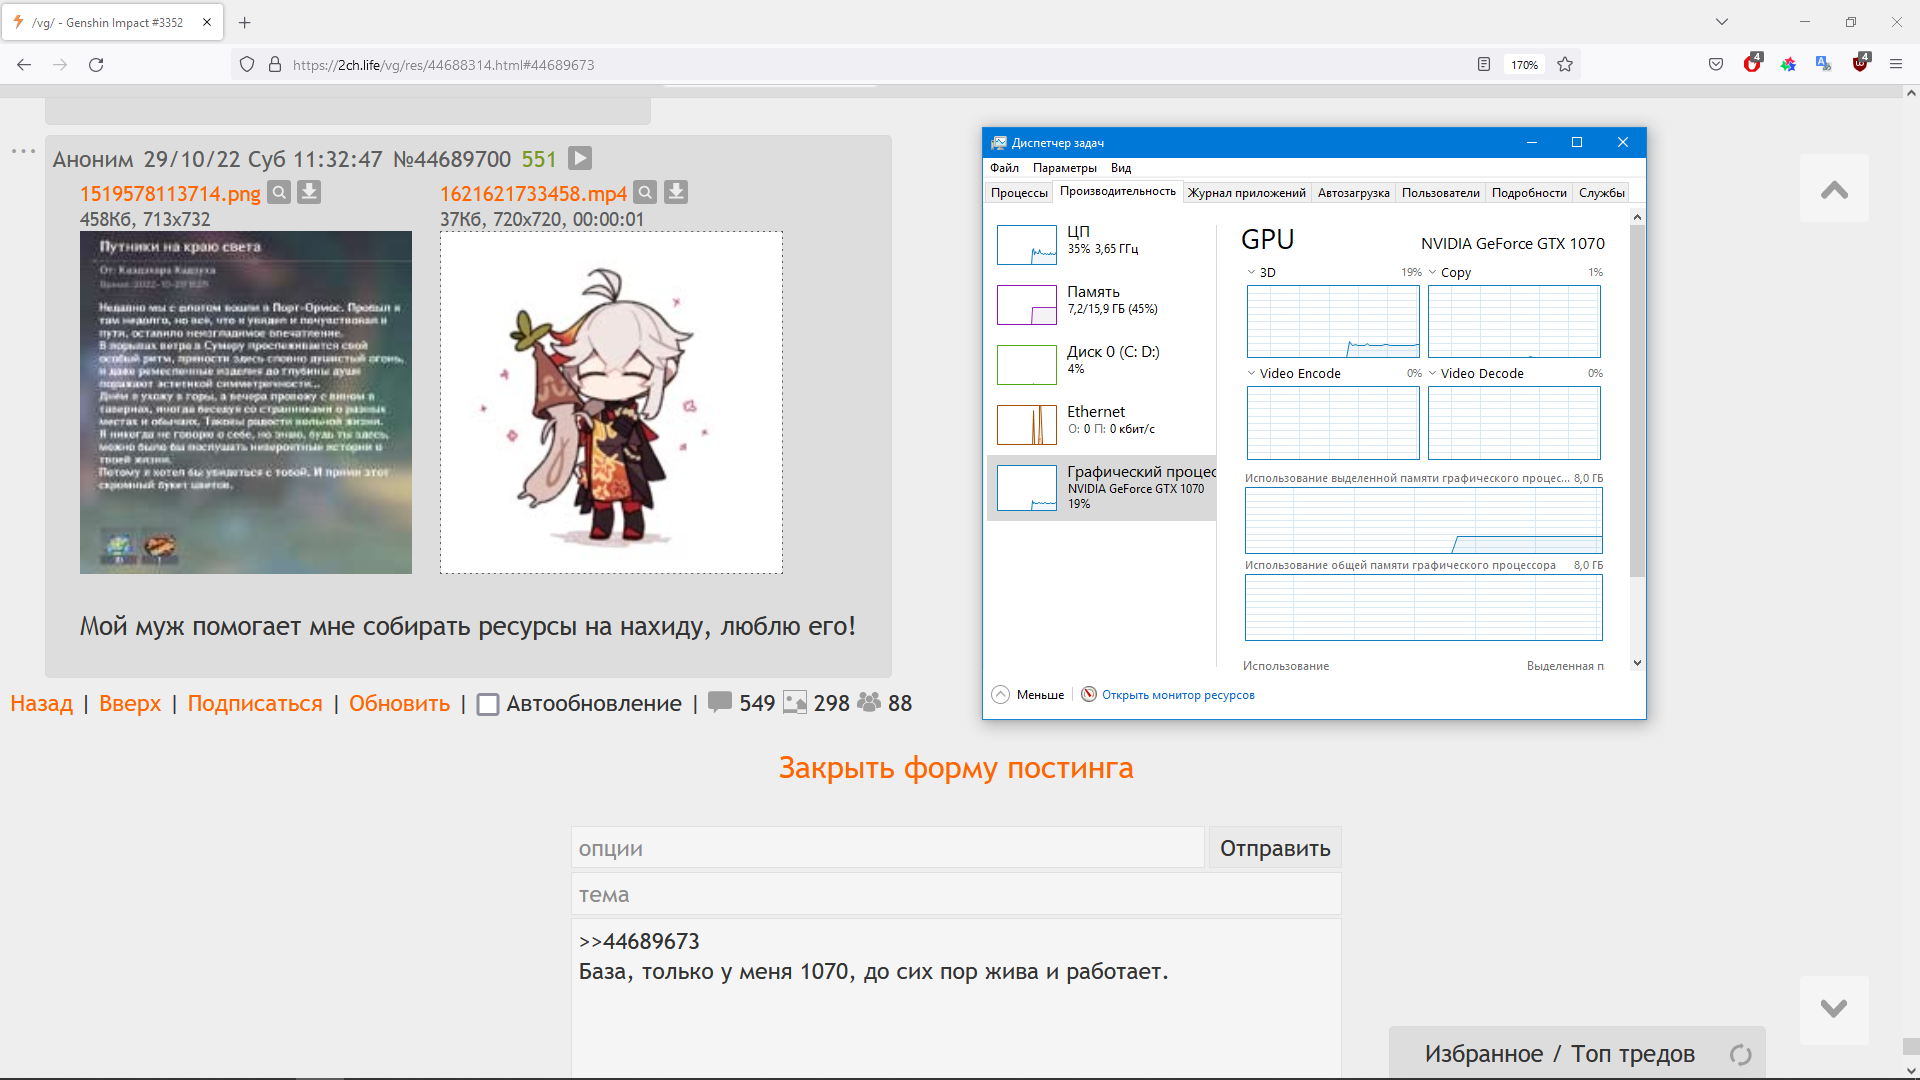Enable the Автообновление checkbox
The height and width of the screenshot is (1080, 1920).
[488, 704]
